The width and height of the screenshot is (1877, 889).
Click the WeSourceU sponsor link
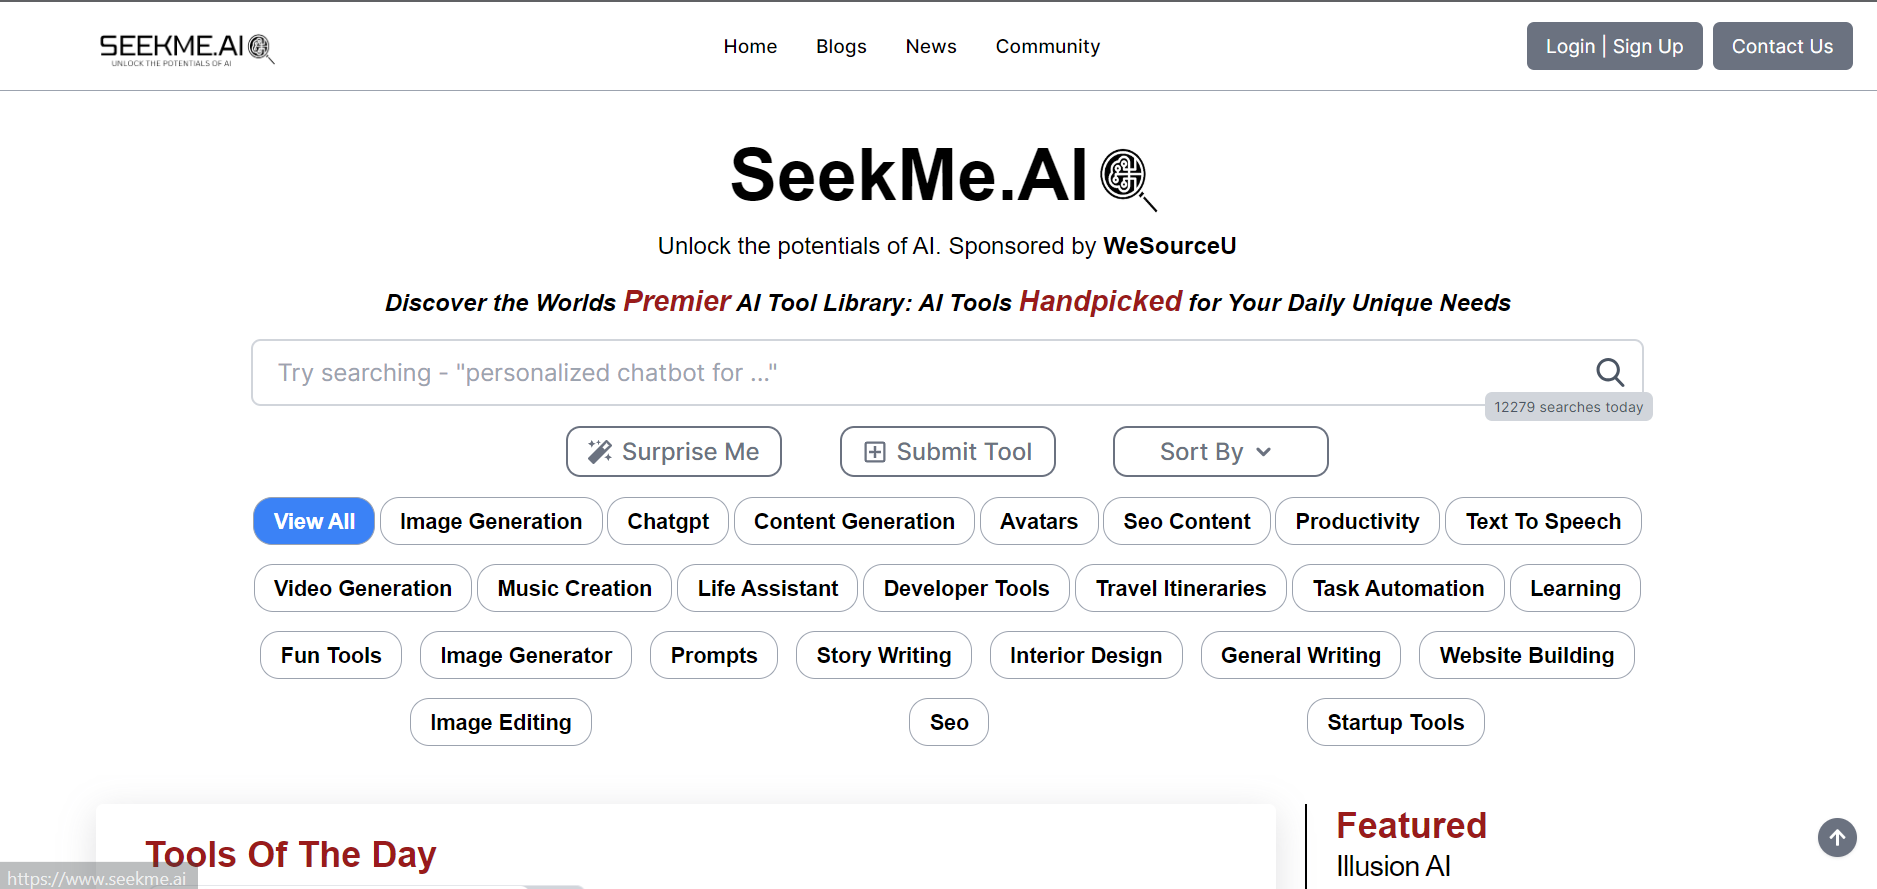[x=1169, y=245]
